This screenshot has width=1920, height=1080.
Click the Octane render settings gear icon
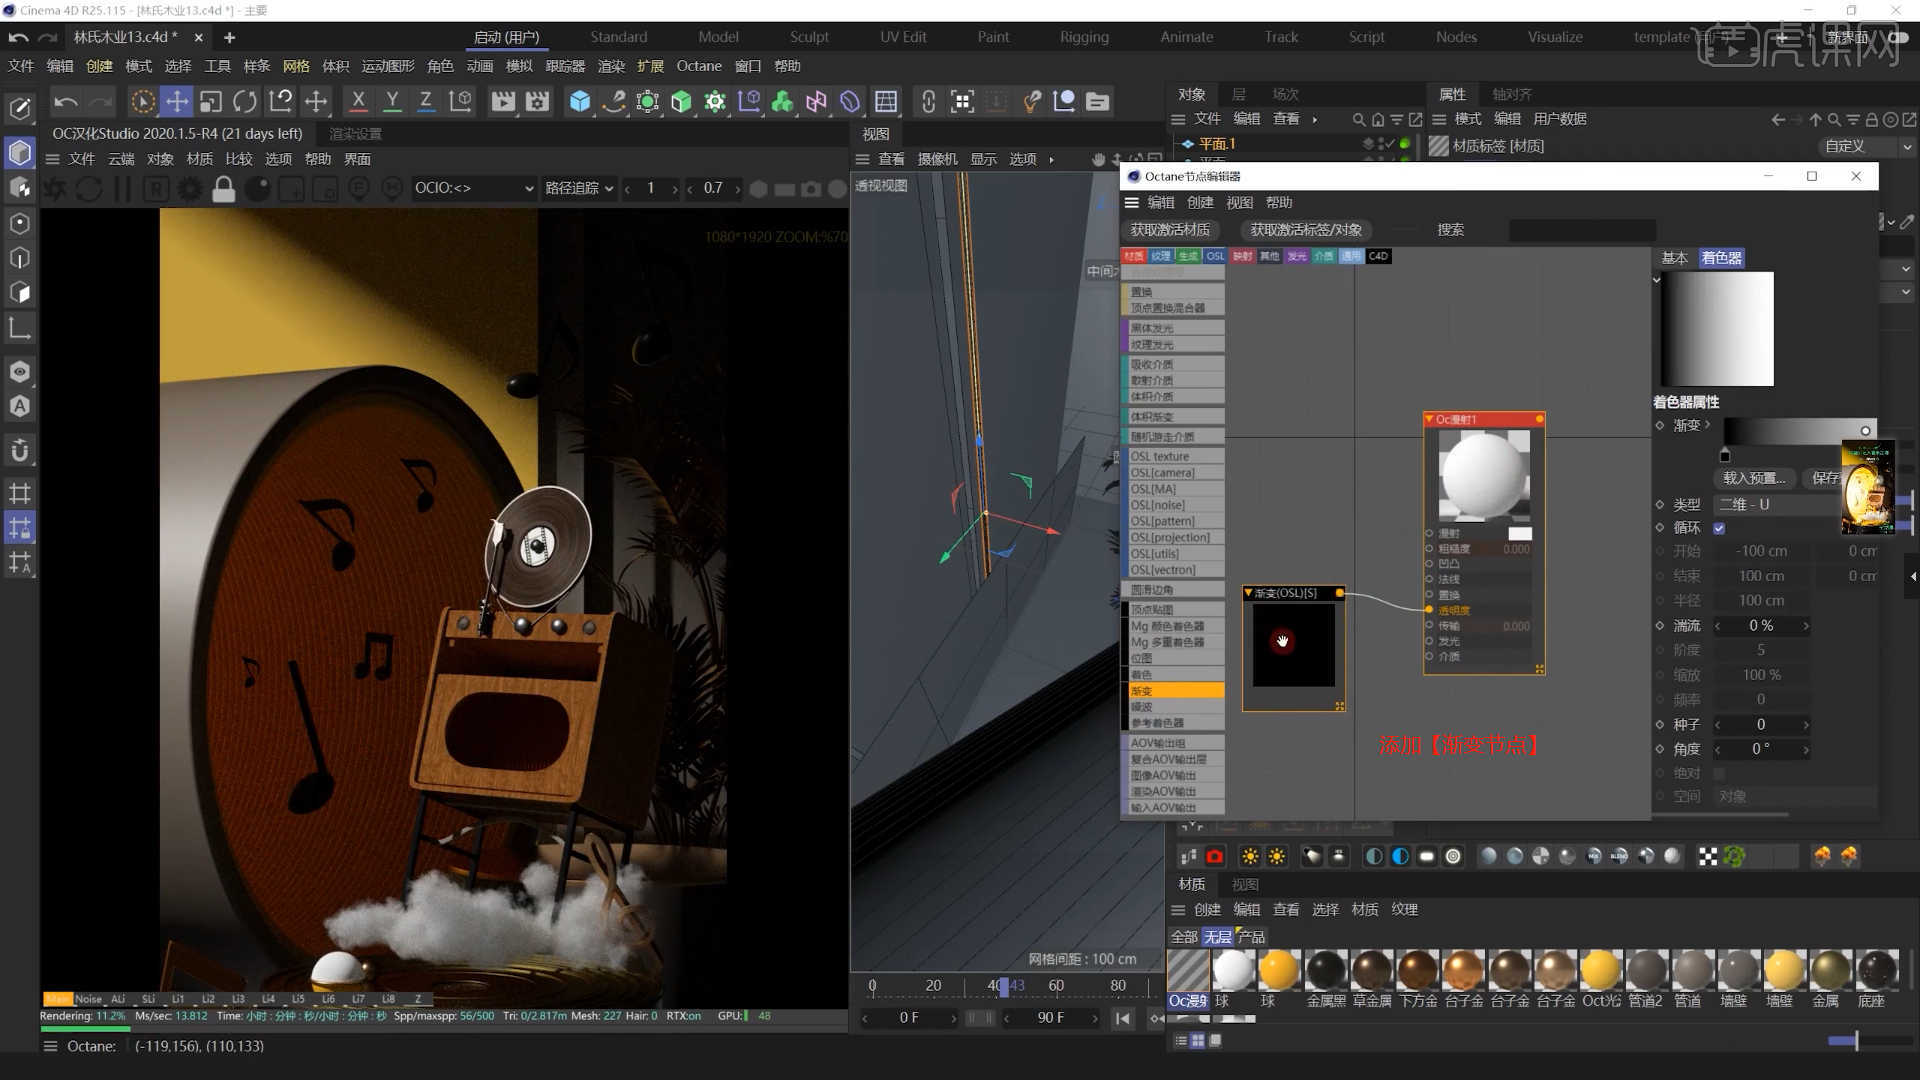click(x=189, y=188)
